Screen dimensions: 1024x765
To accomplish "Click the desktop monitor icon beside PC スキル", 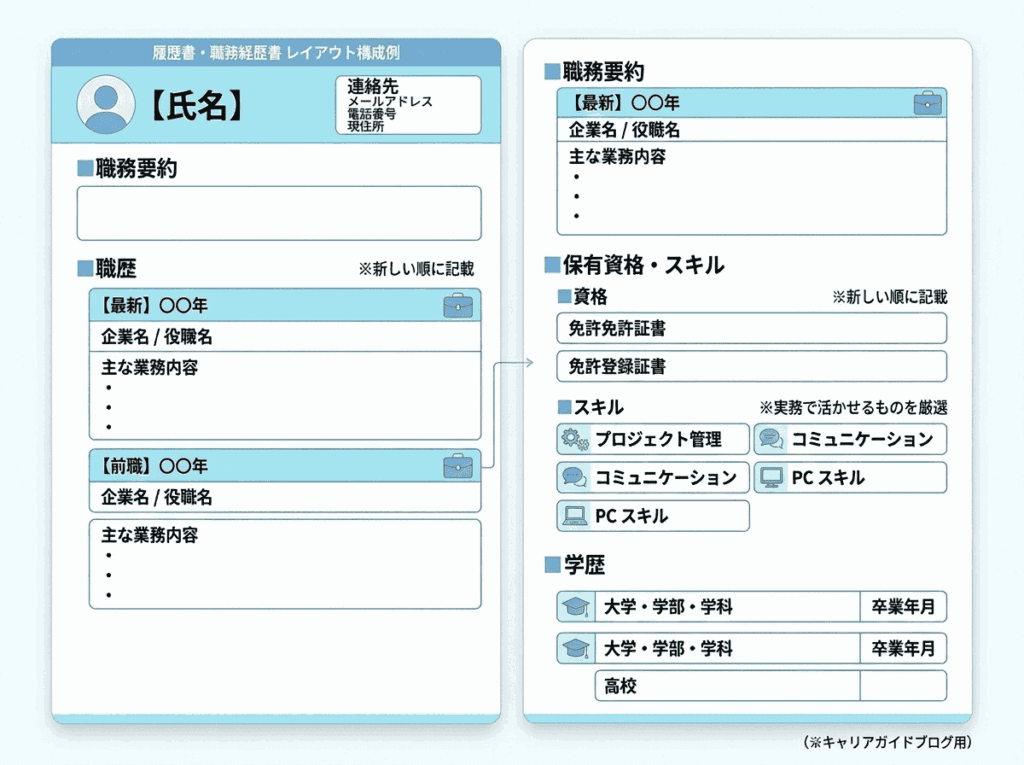I will coord(770,478).
